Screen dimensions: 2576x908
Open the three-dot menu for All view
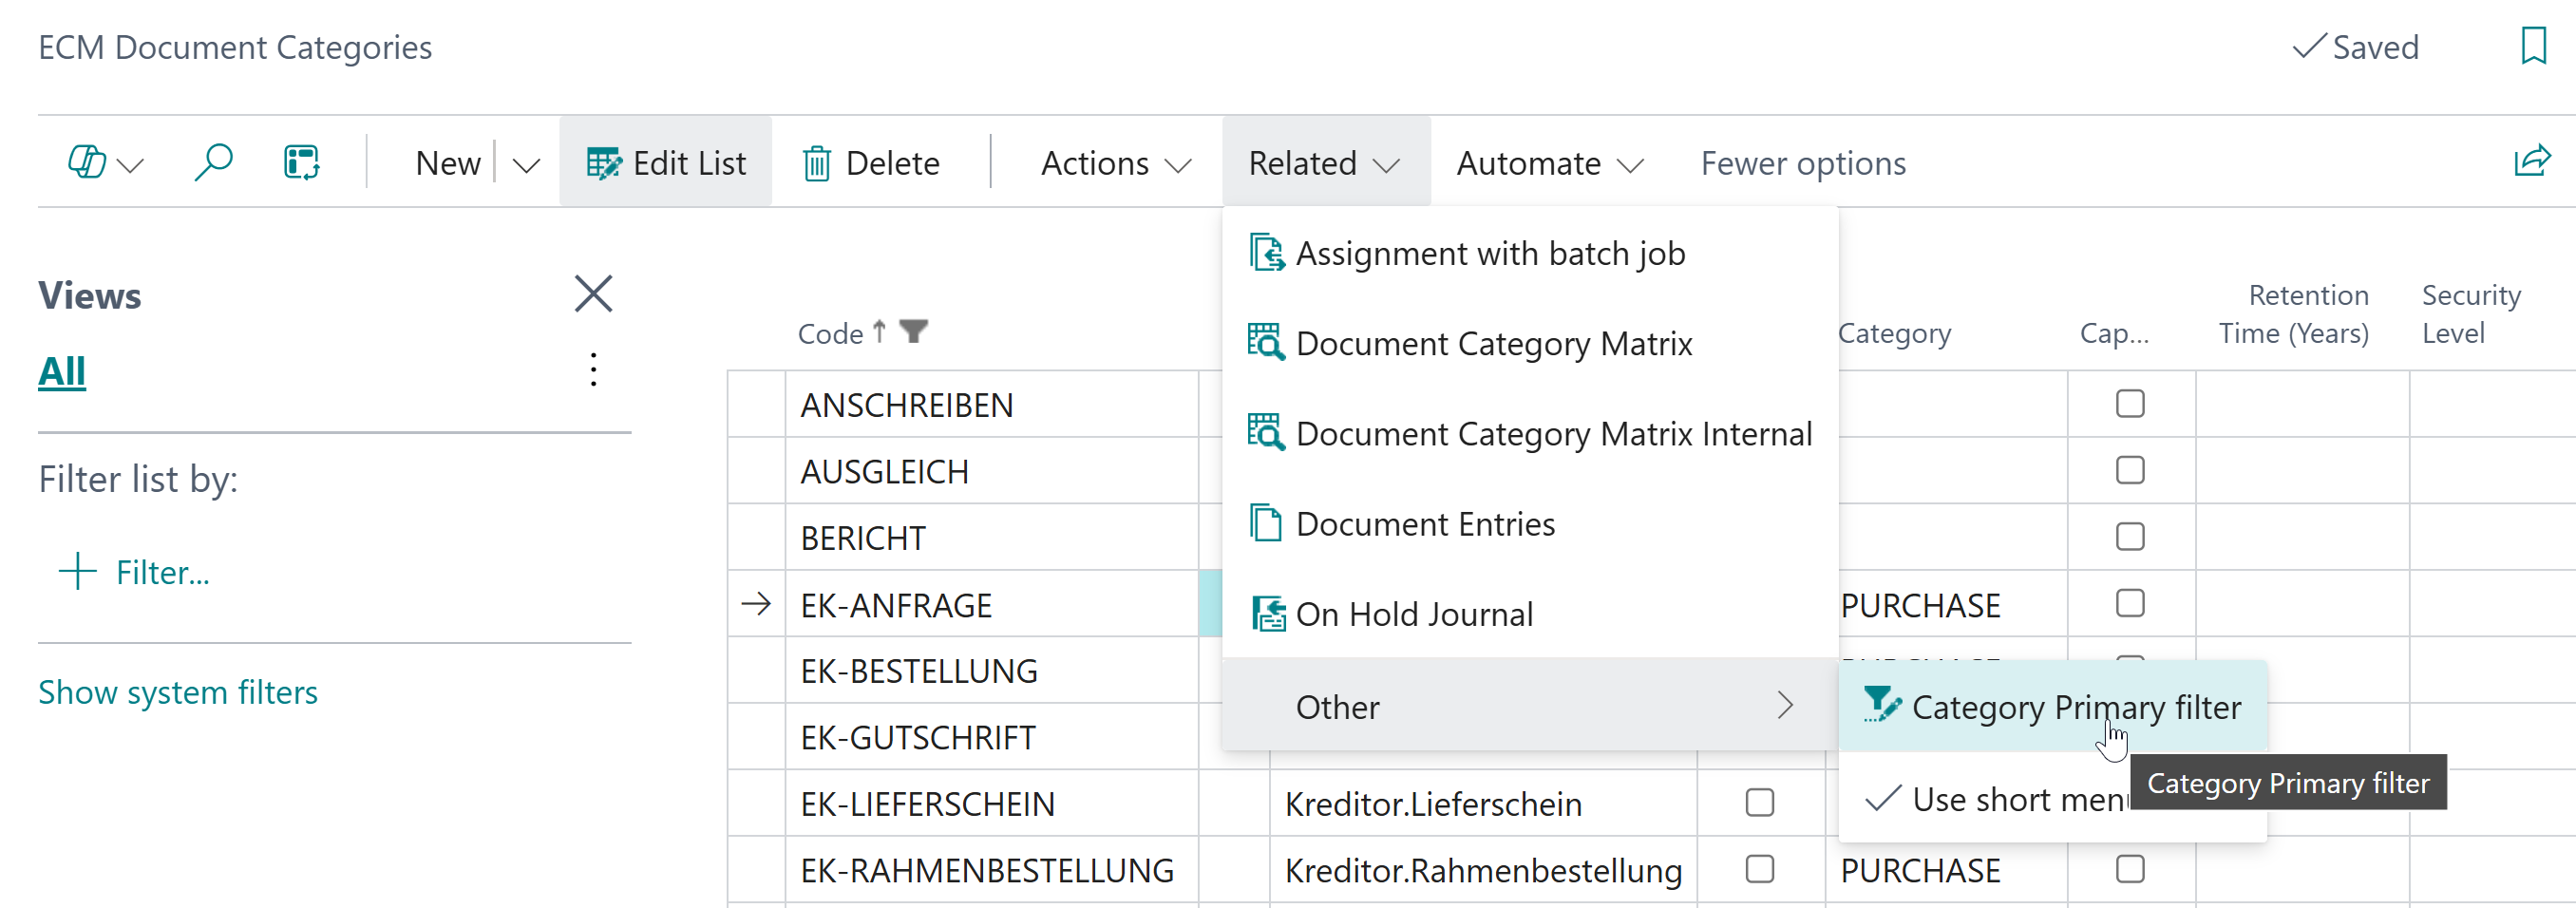pyautogui.click(x=593, y=370)
